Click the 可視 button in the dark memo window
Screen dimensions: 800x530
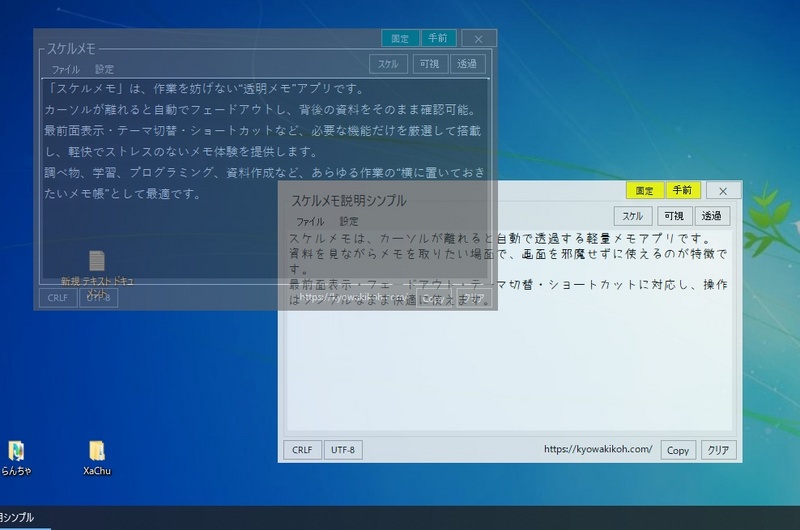tap(428, 64)
